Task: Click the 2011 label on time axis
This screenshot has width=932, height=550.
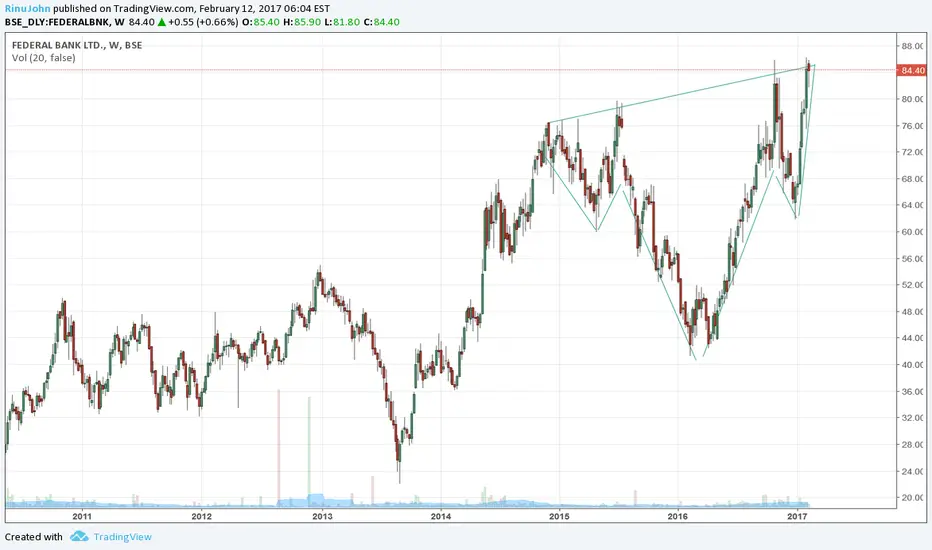Action: coord(82,516)
